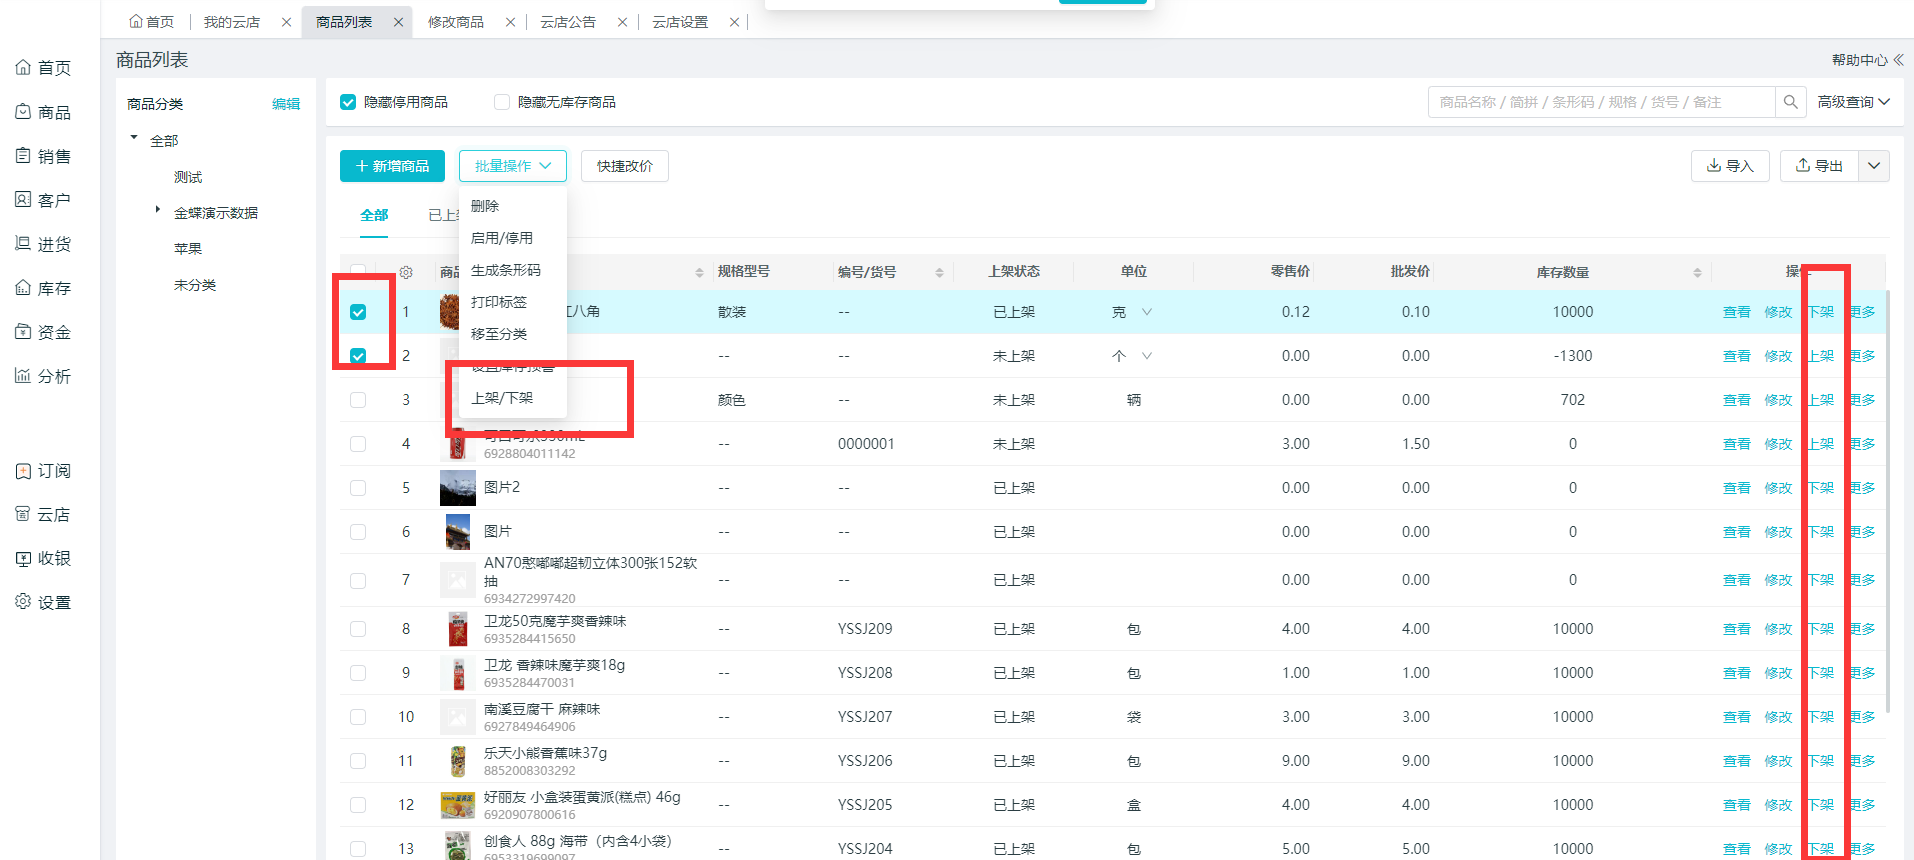Open 商品 module in sidebar
The image size is (1914, 860).
43,112
